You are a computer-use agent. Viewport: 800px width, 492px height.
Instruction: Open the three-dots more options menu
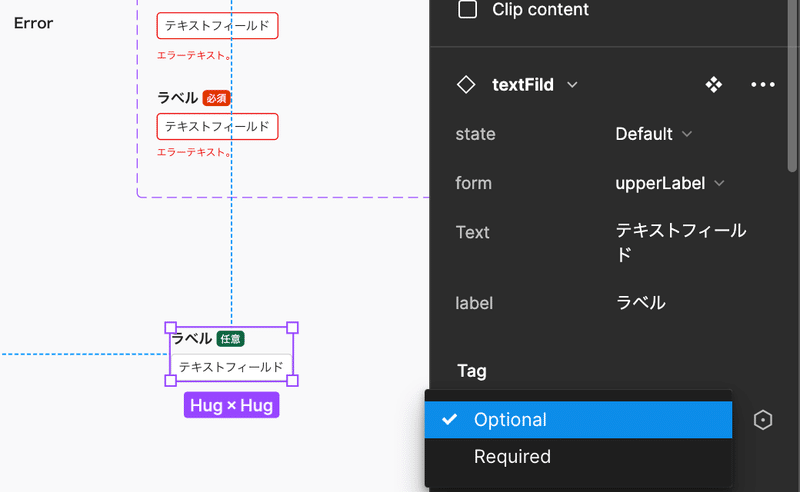click(763, 85)
